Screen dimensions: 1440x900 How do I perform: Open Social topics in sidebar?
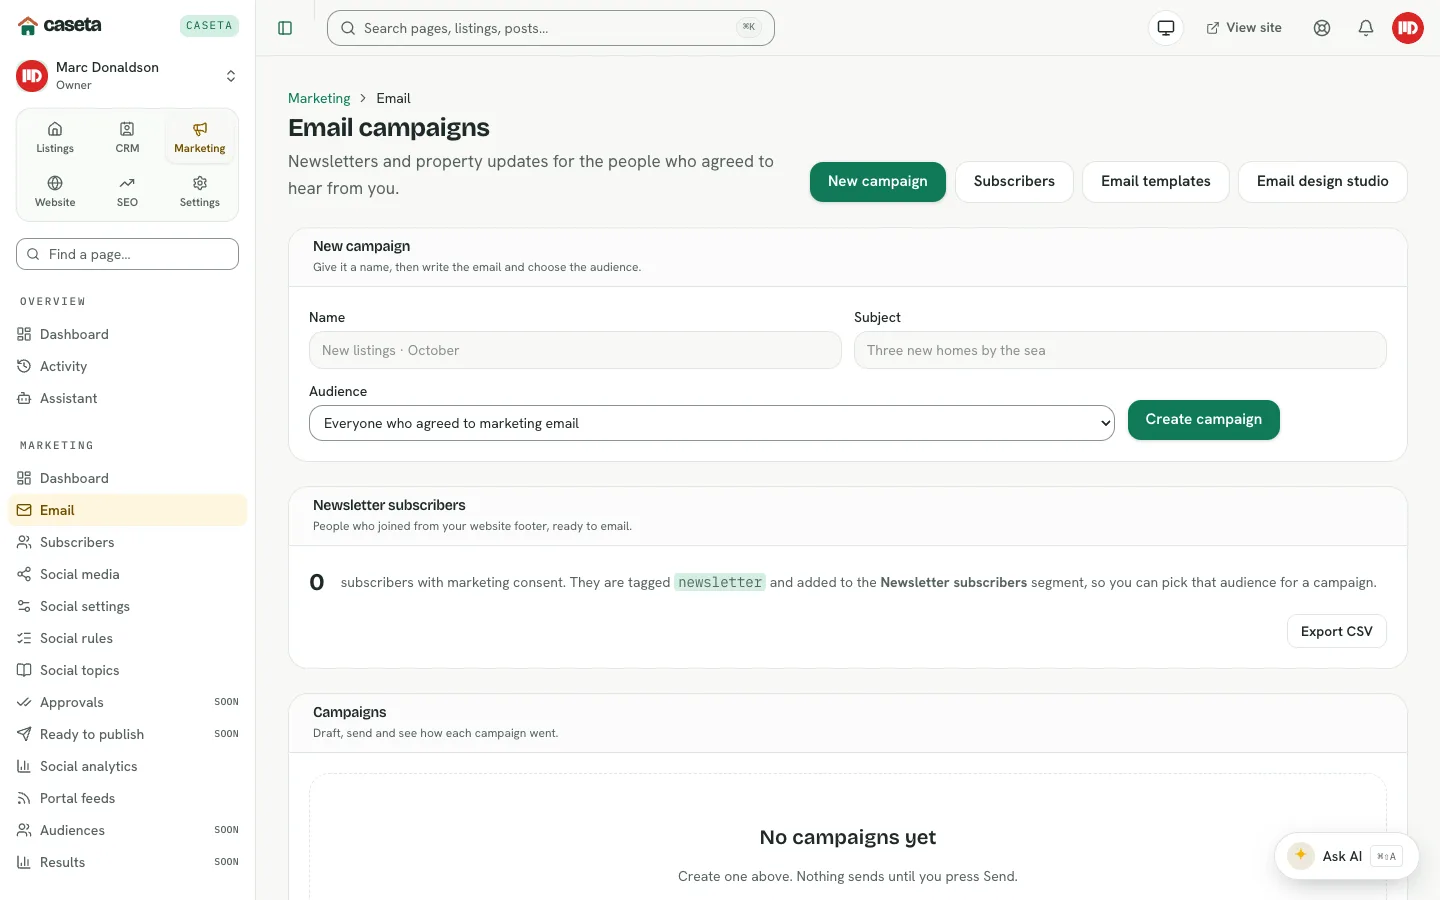(x=127, y=670)
